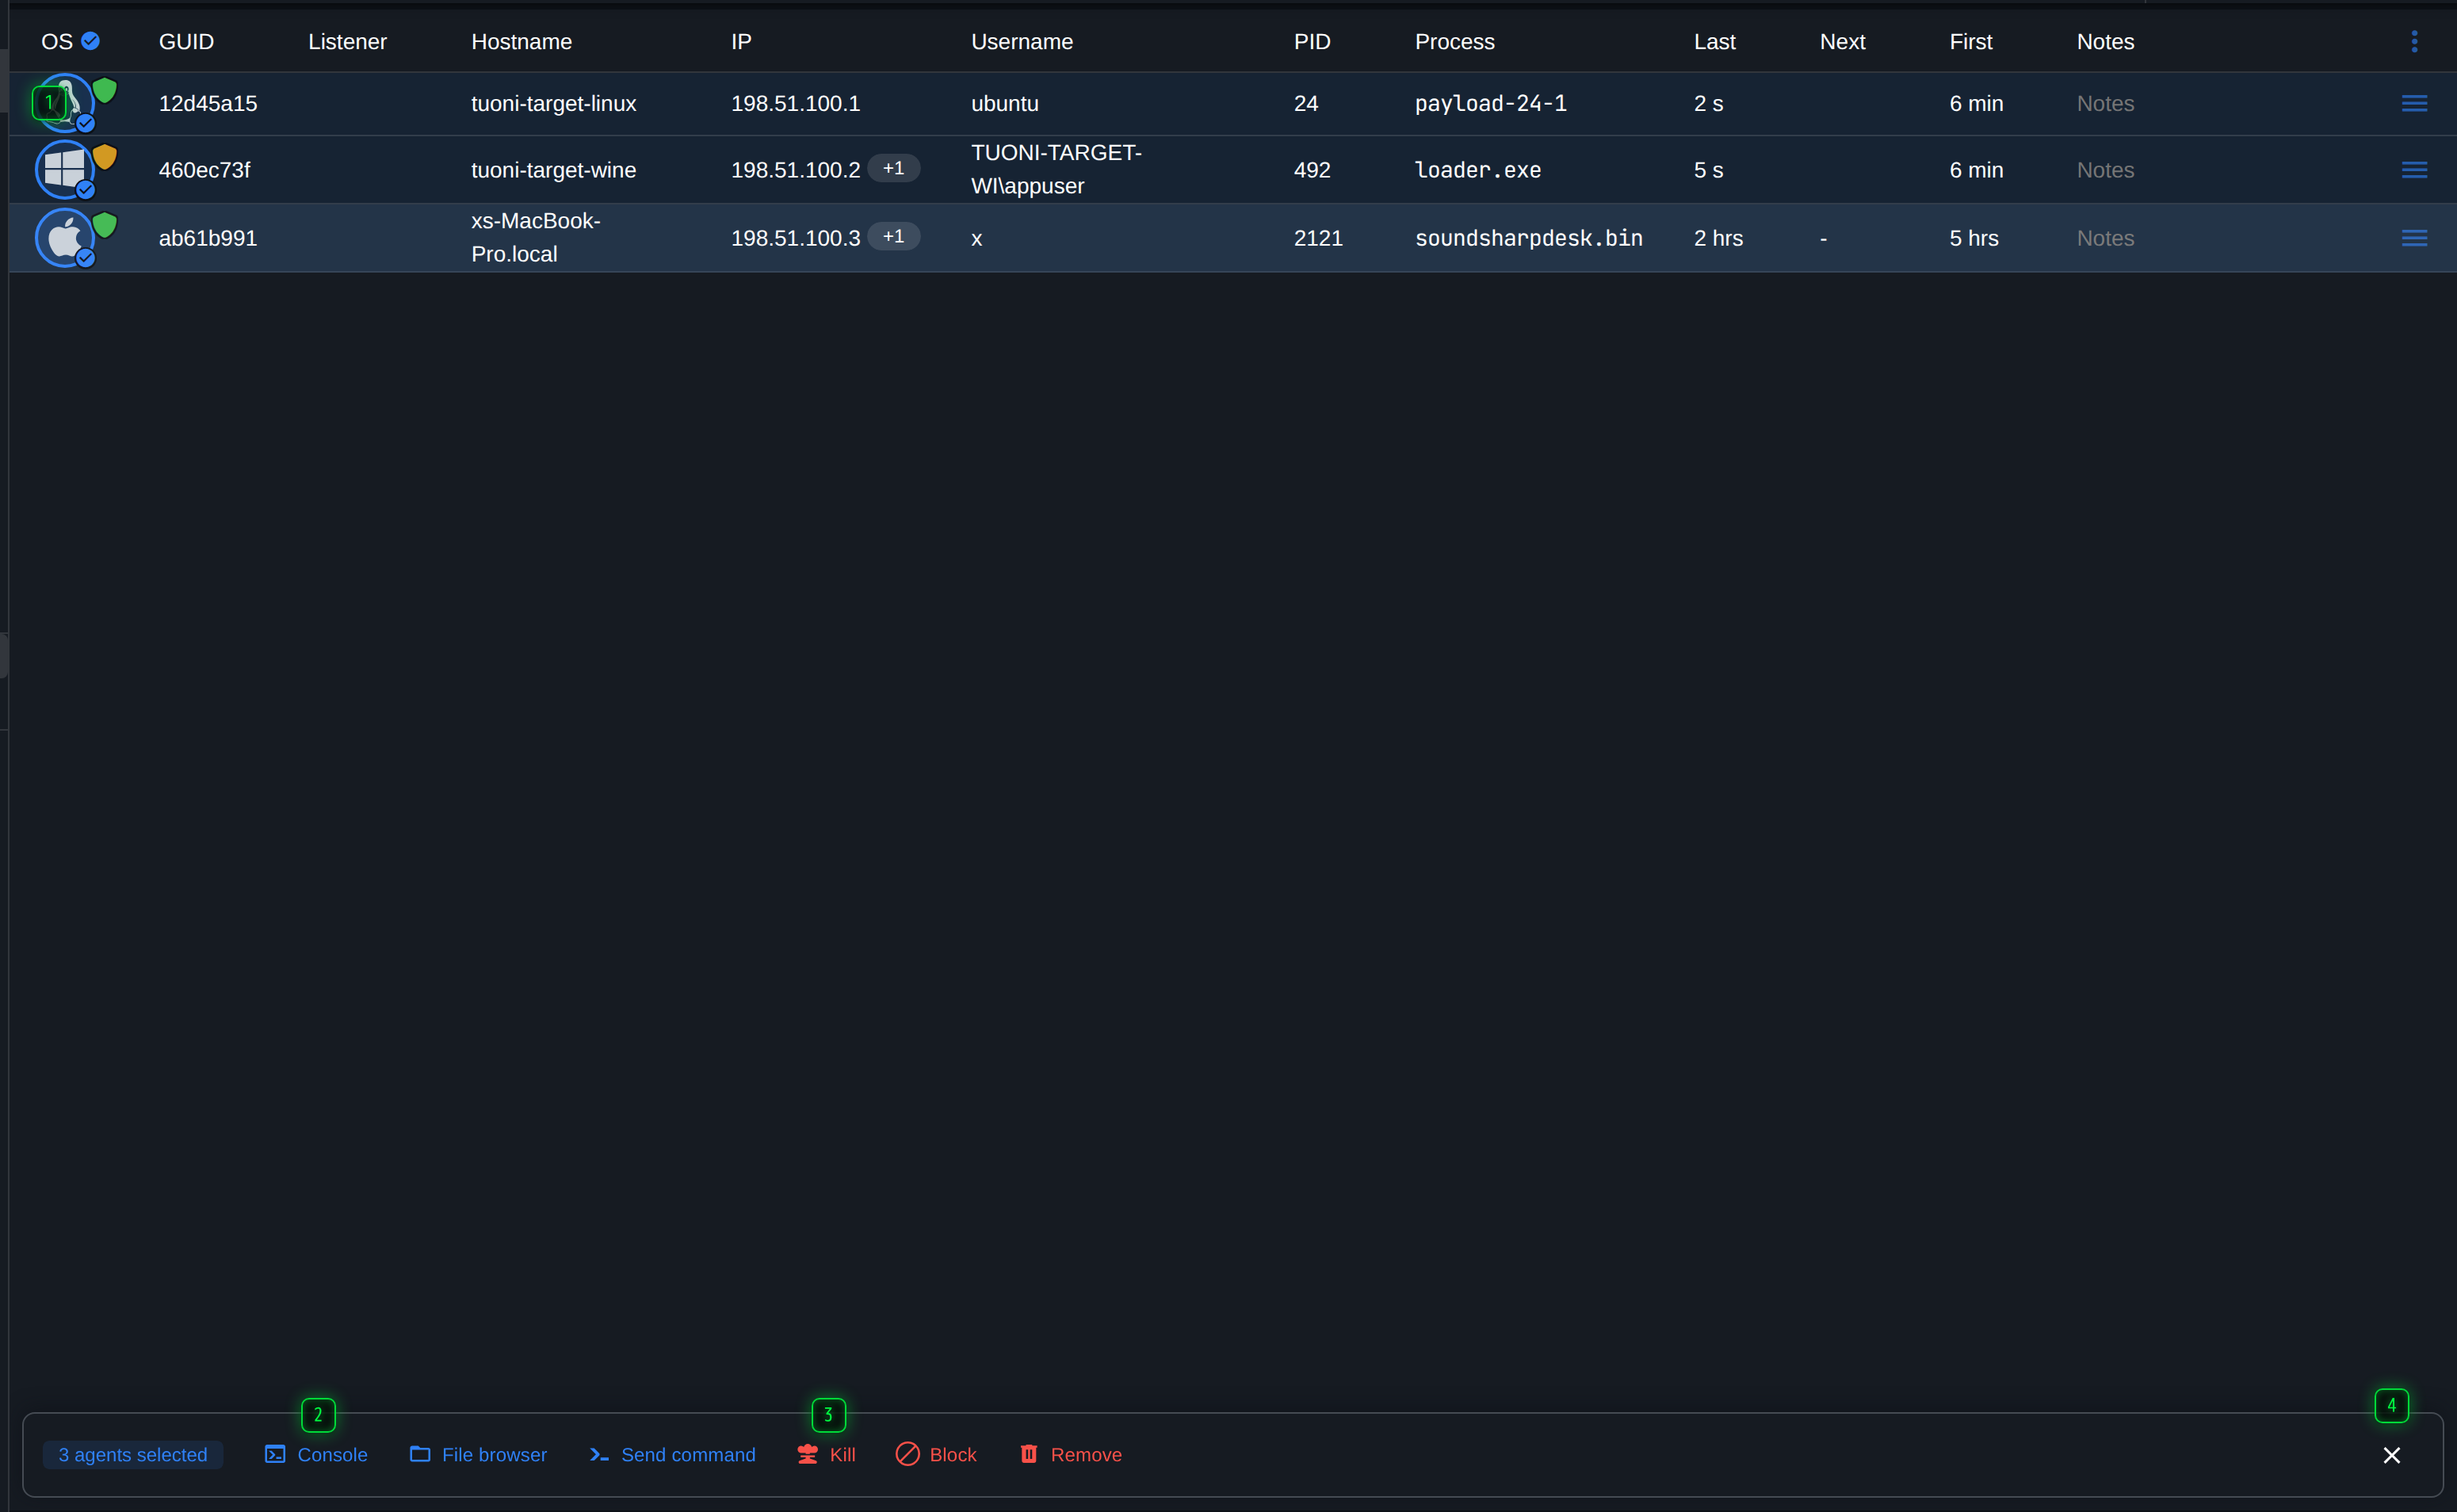Open row menu for agent 460ec73f

tap(2414, 170)
